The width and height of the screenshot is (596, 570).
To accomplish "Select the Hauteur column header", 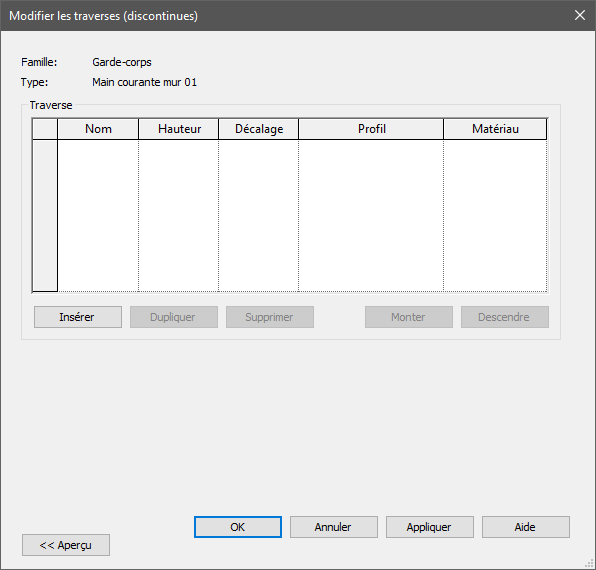I will (179, 129).
